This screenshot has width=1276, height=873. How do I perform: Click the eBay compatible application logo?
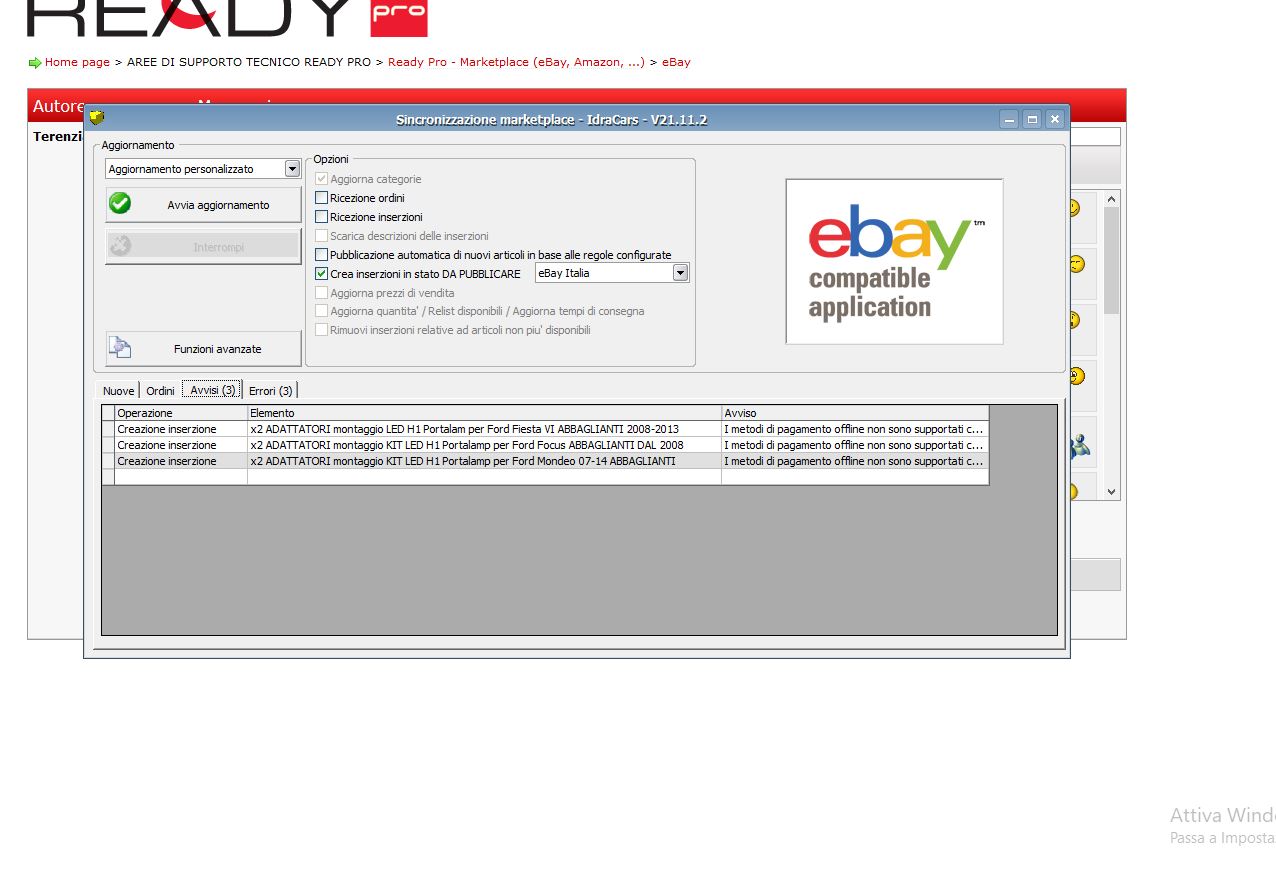[x=894, y=262]
